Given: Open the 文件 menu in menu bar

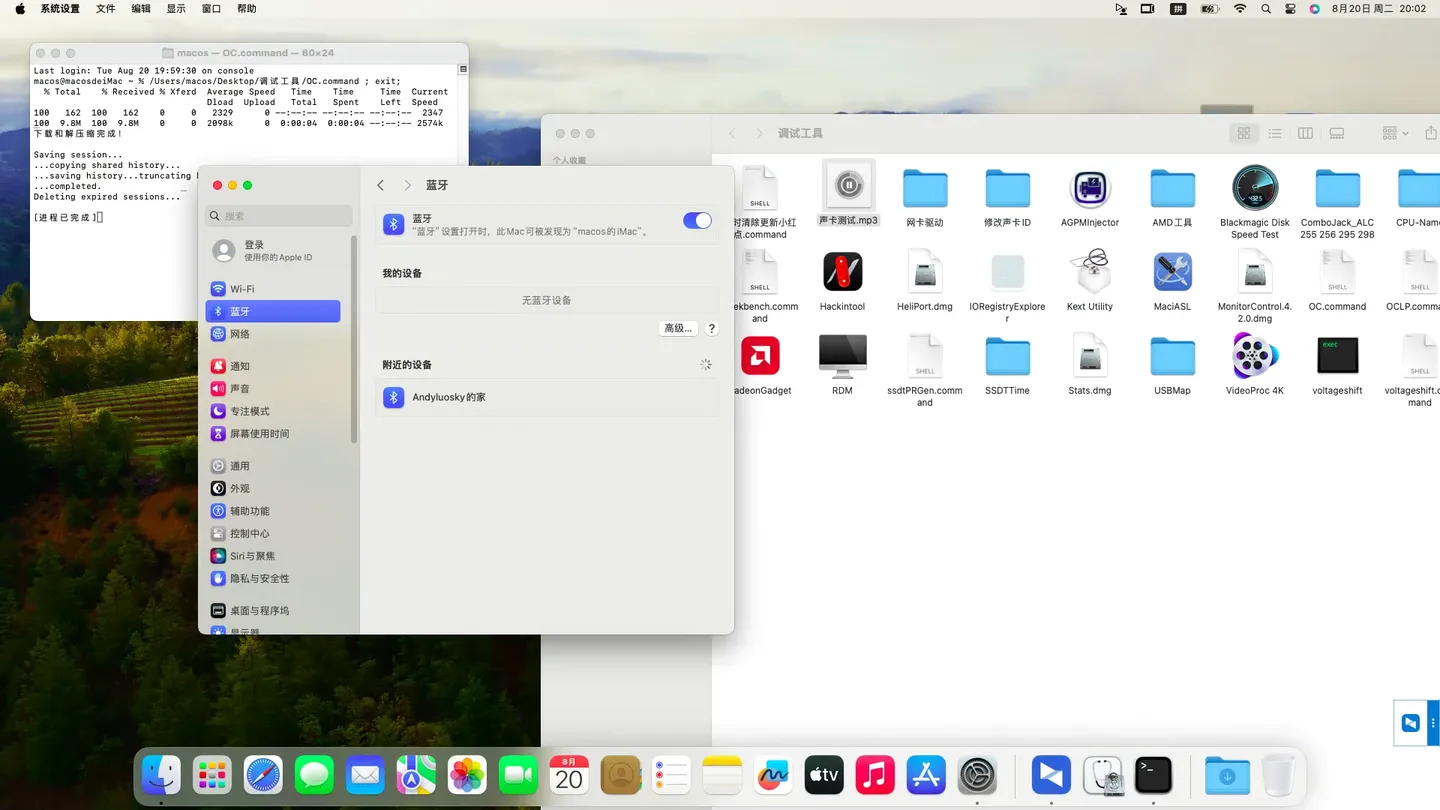Looking at the screenshot, I should (105, 9).
